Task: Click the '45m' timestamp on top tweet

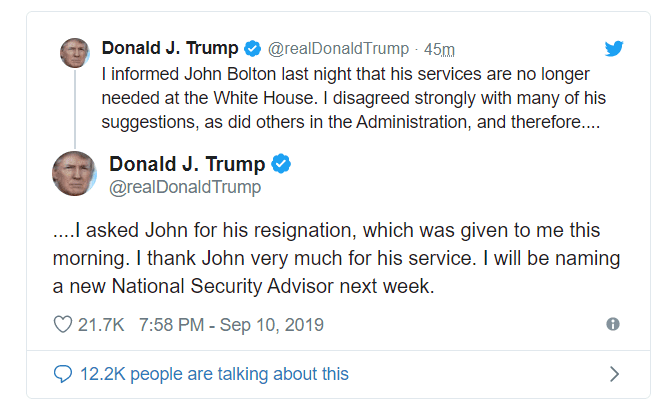Action: [x=440, y=48]
